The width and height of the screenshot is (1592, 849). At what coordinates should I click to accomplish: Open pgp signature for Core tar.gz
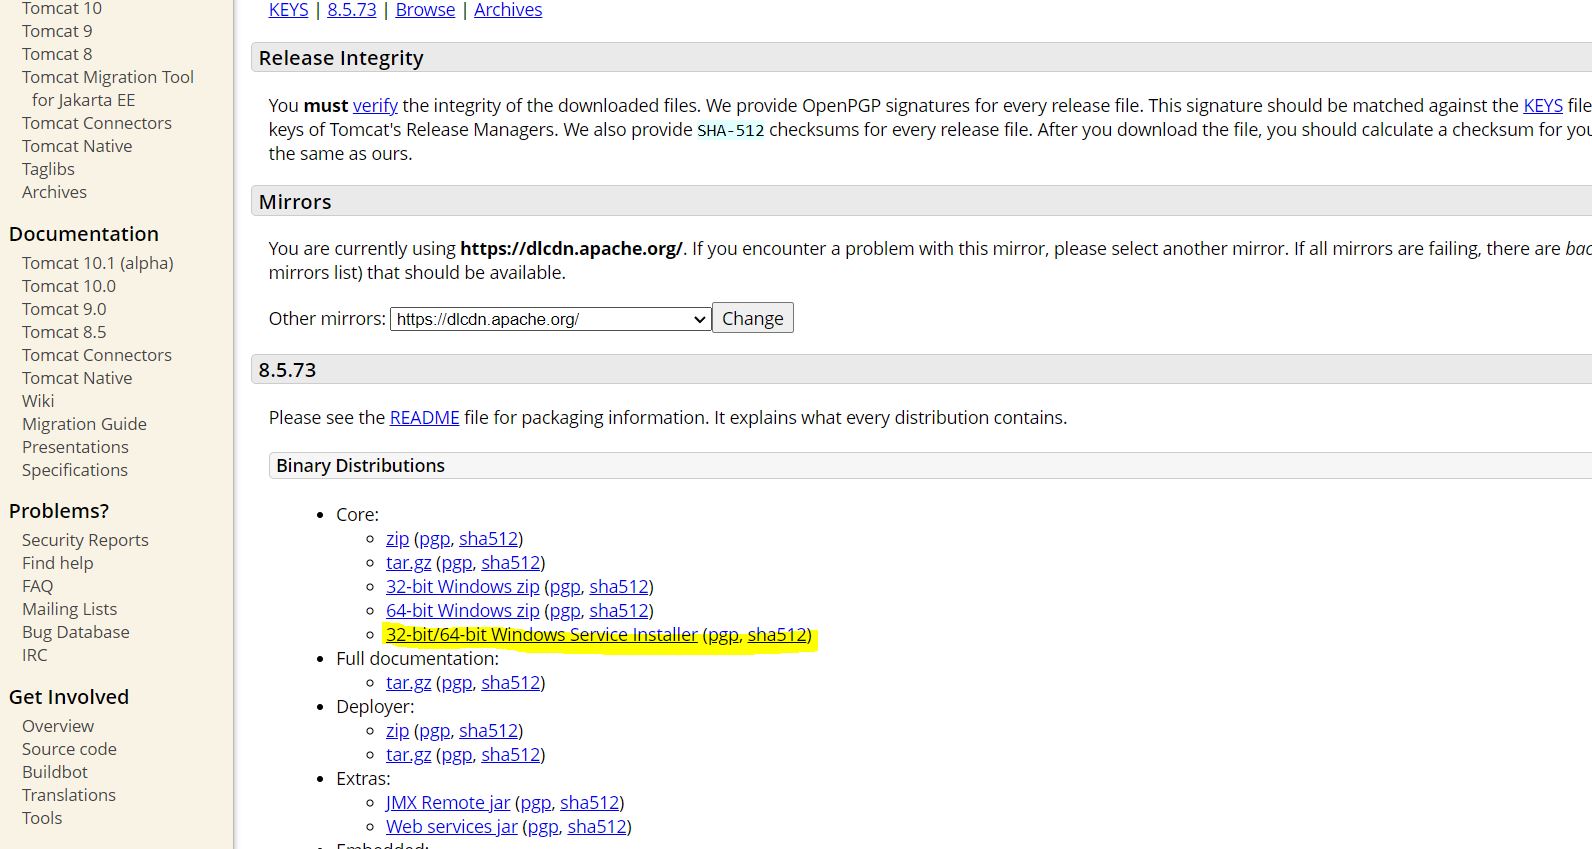457,562
